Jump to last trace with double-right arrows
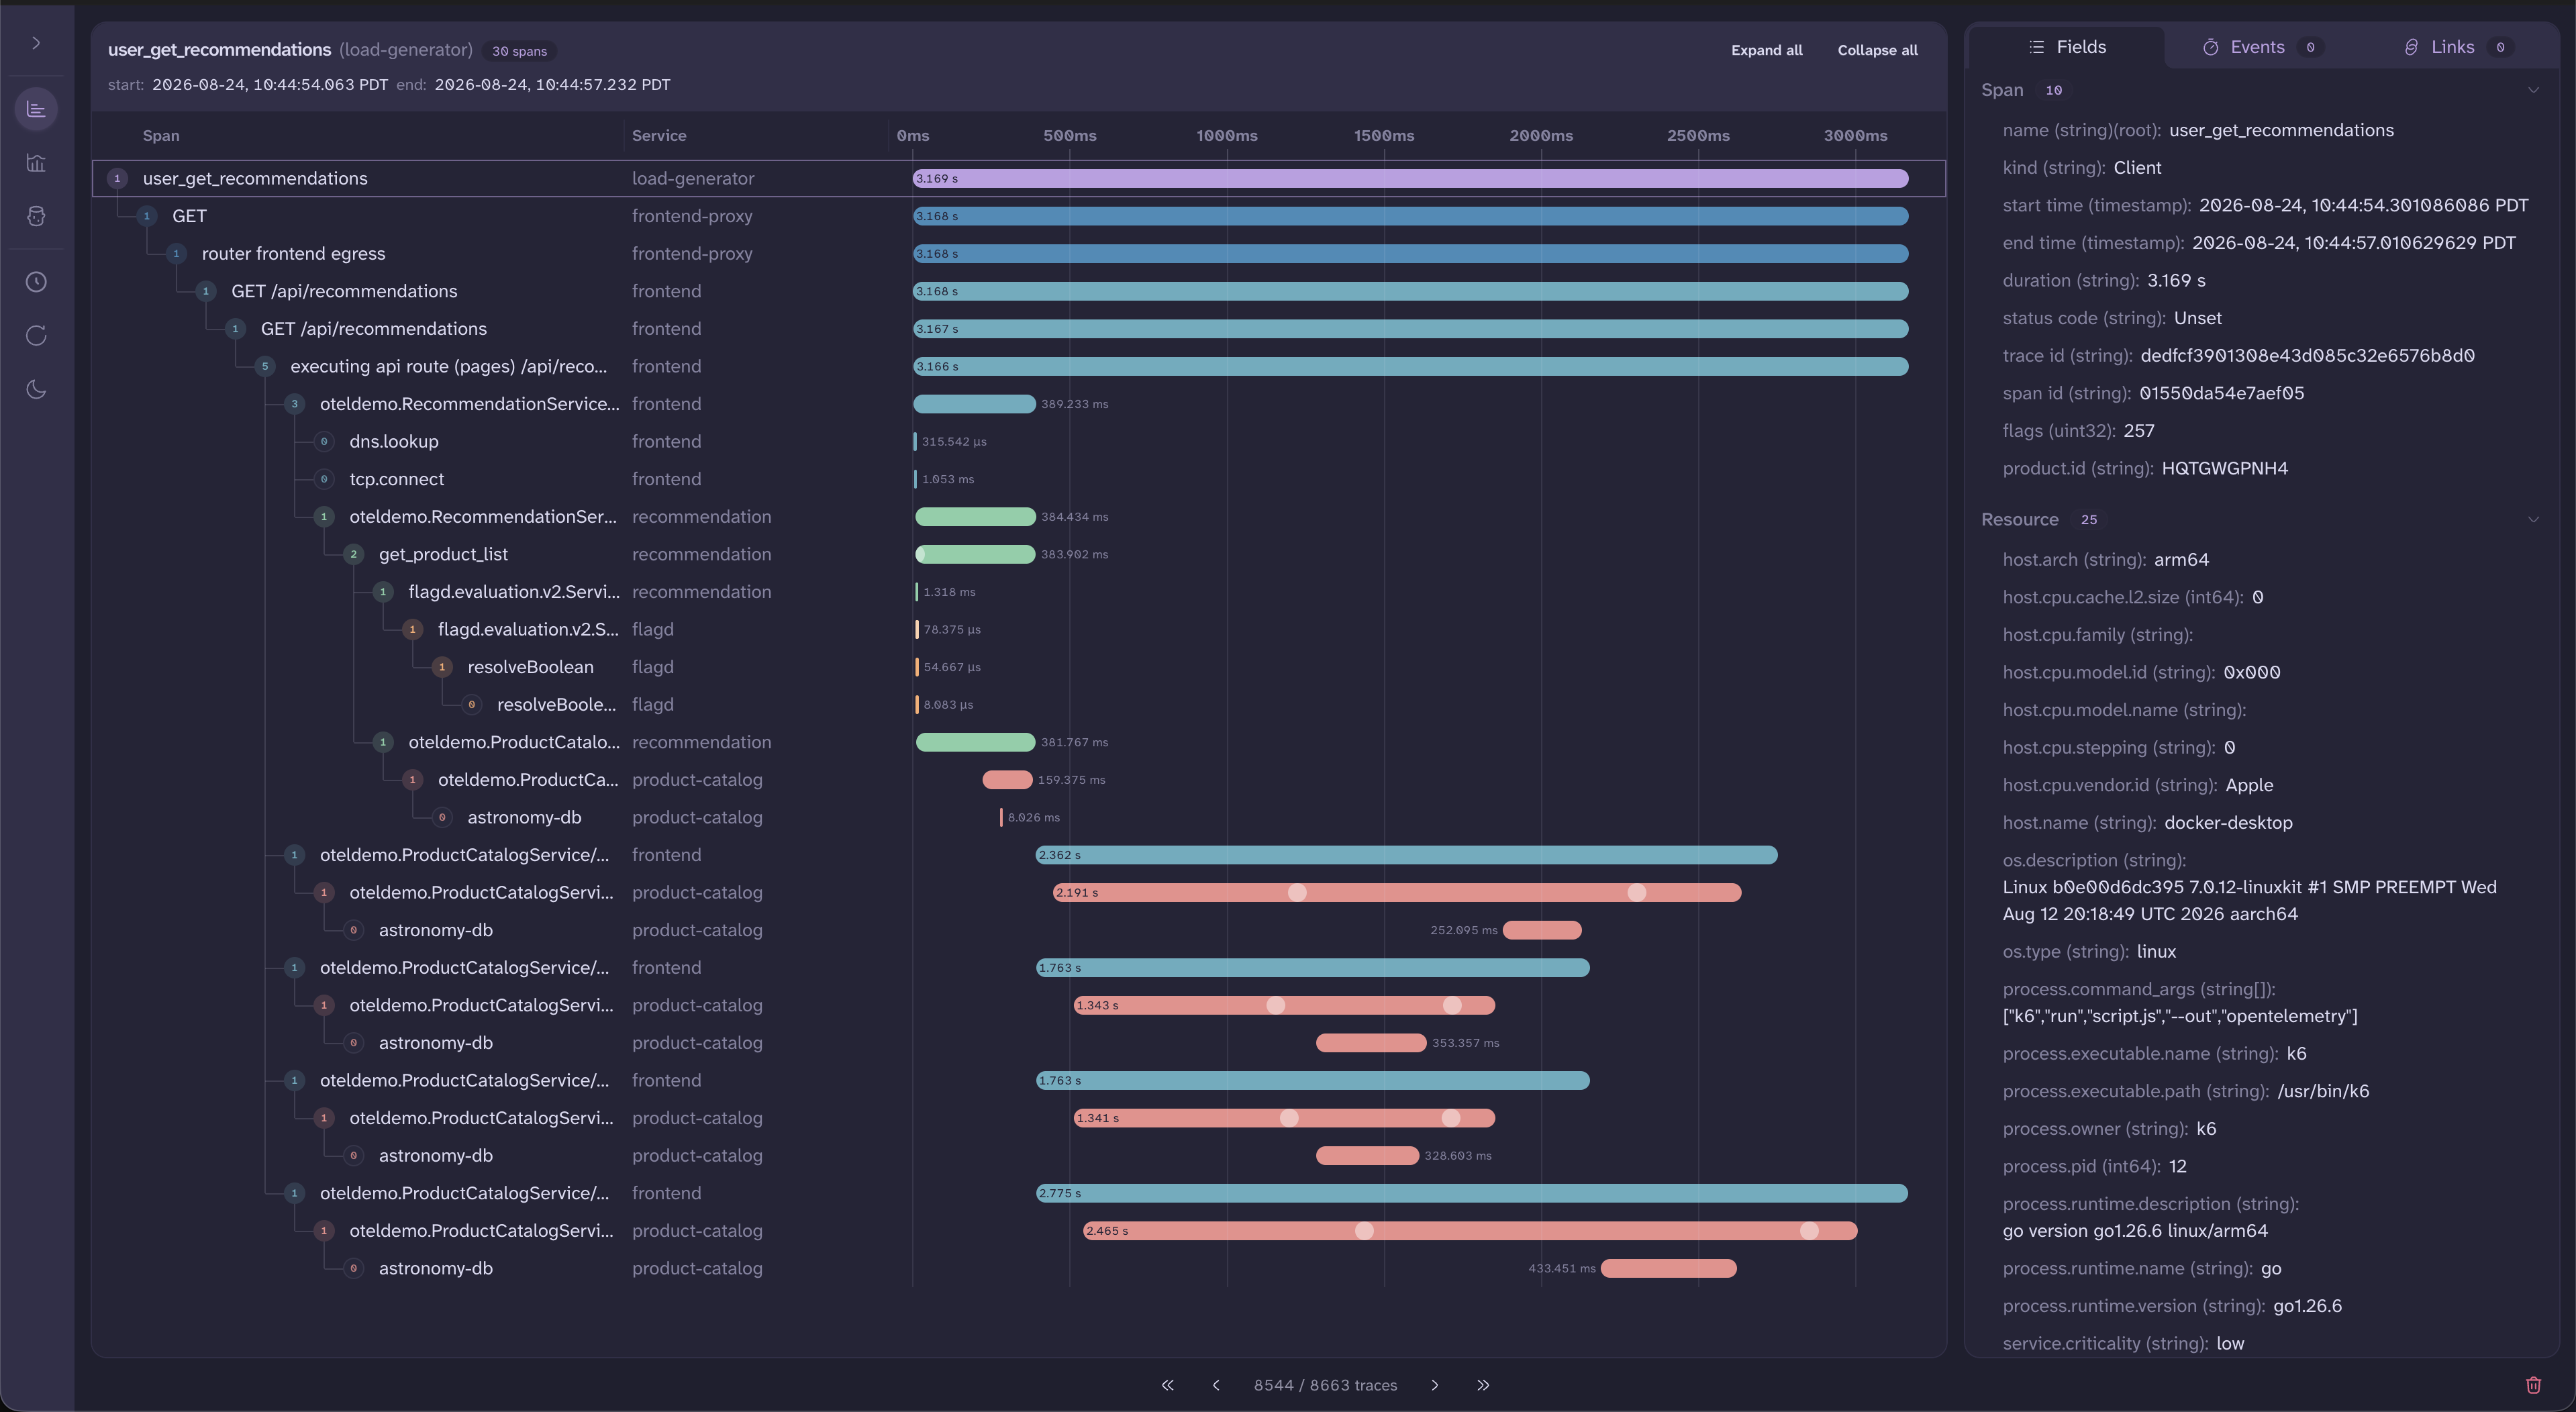Image resolution: width=2576 pixels, height=1412 pixels. click(1483, 1385)
